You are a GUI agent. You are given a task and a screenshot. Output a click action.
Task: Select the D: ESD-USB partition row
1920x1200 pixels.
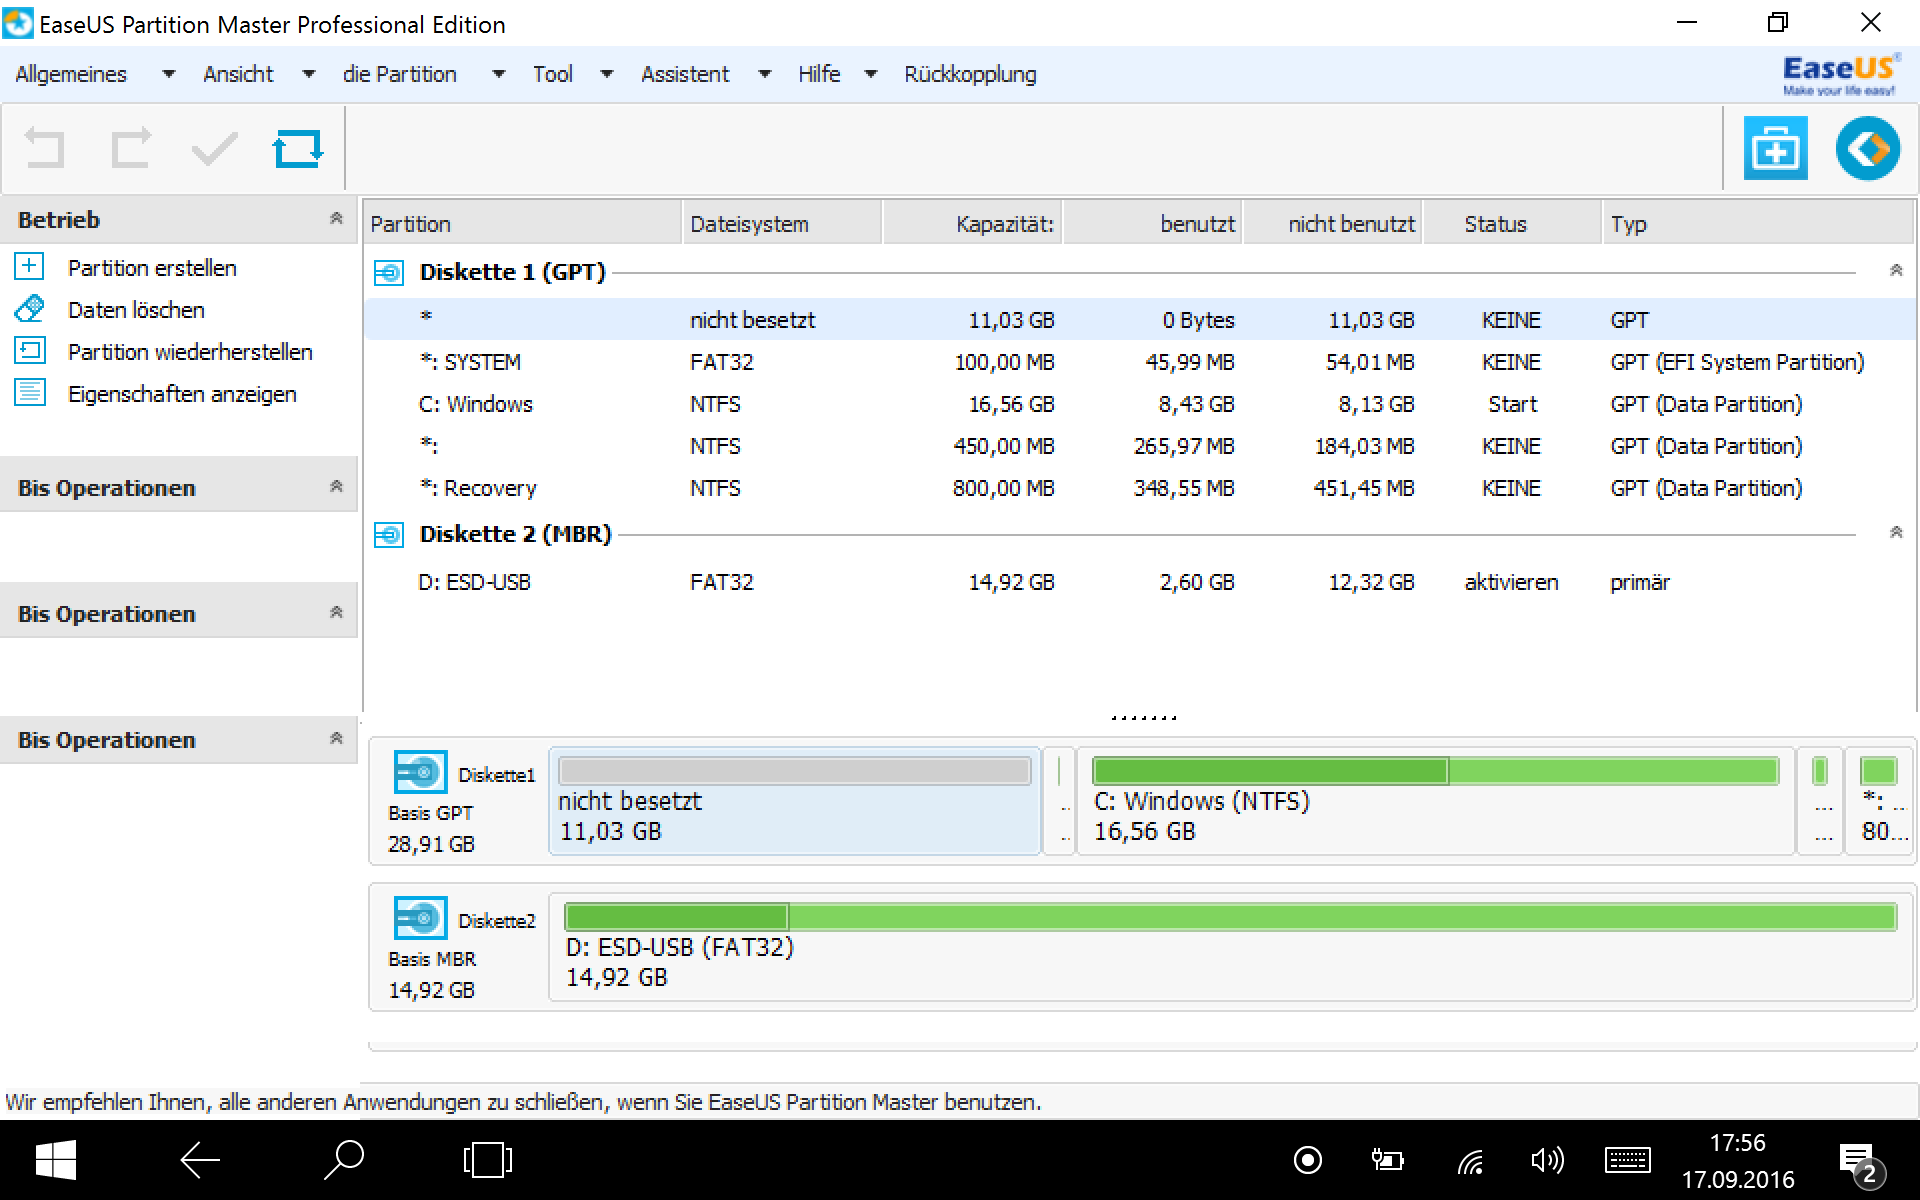pos(474,582)
